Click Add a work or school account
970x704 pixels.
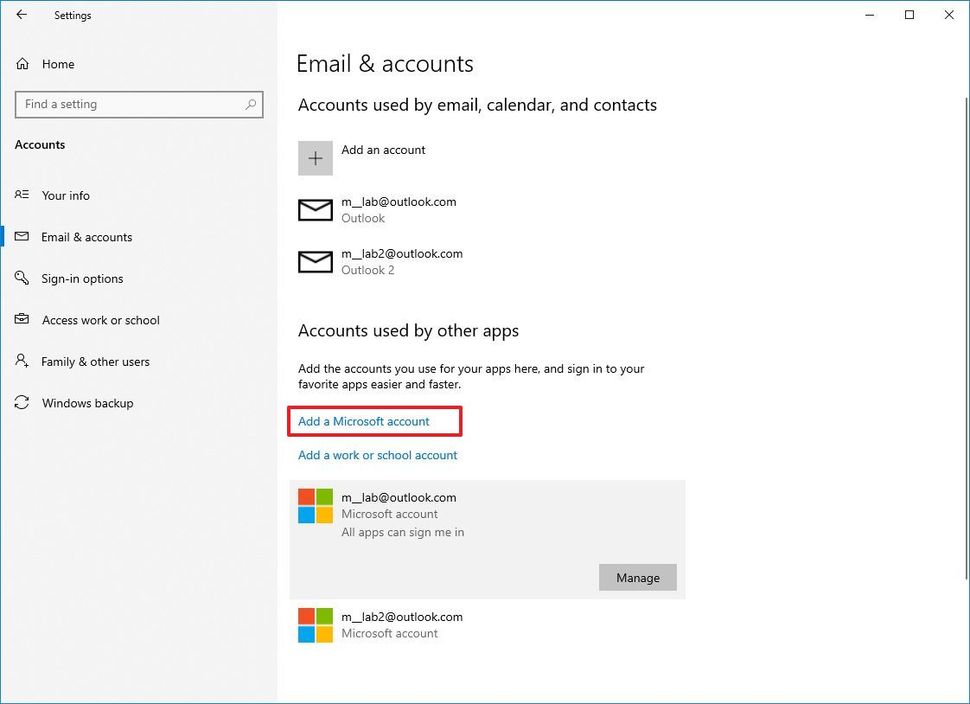coord(378,455)
